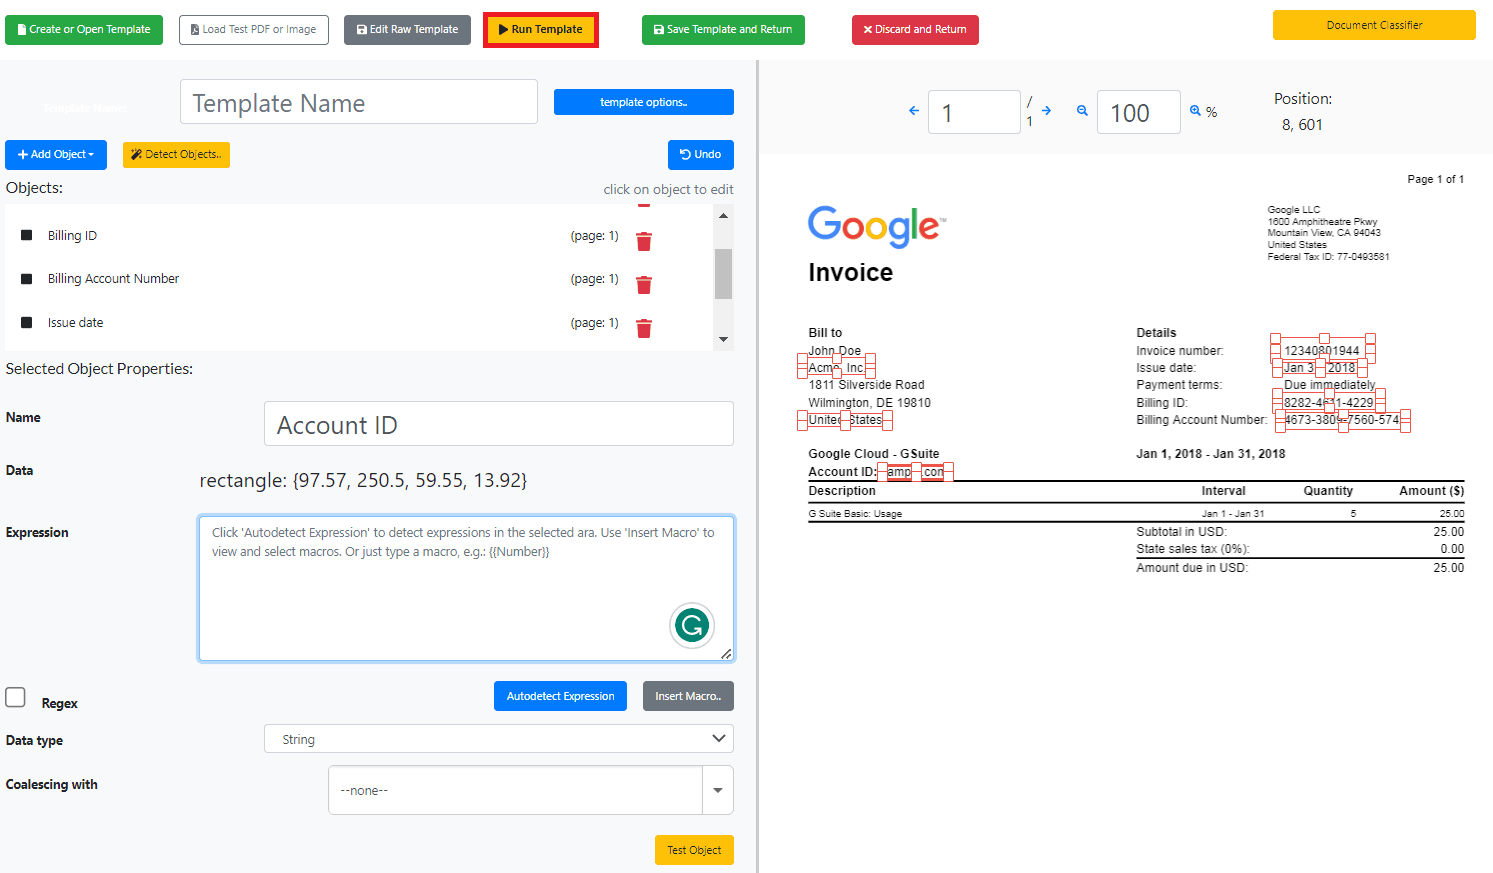
Task: Remove Issue date using its trash icon
Action: tap(644, 328)
